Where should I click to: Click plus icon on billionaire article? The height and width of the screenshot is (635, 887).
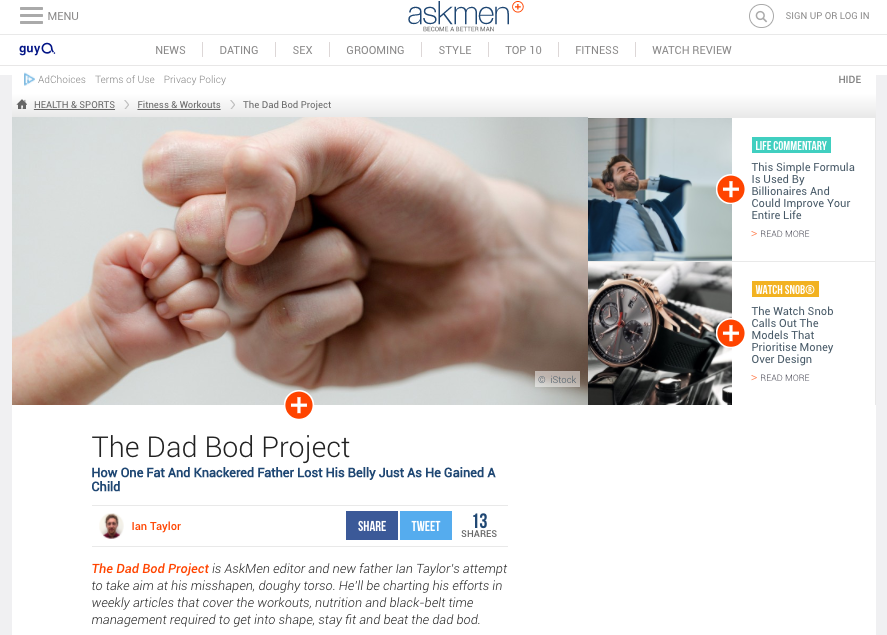click(730, 189)
